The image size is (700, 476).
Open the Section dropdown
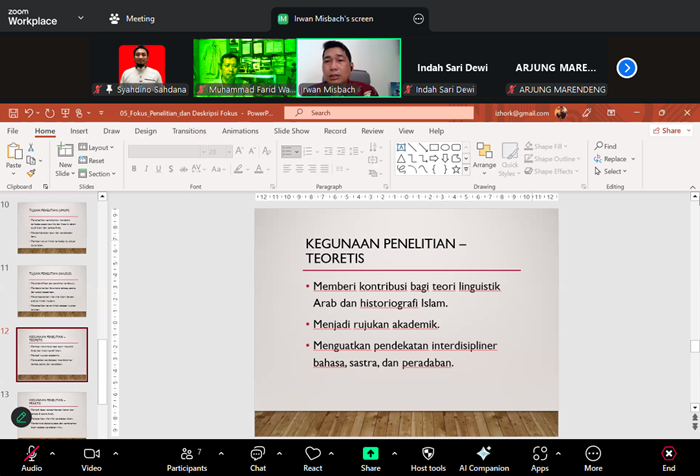(97, 173)
